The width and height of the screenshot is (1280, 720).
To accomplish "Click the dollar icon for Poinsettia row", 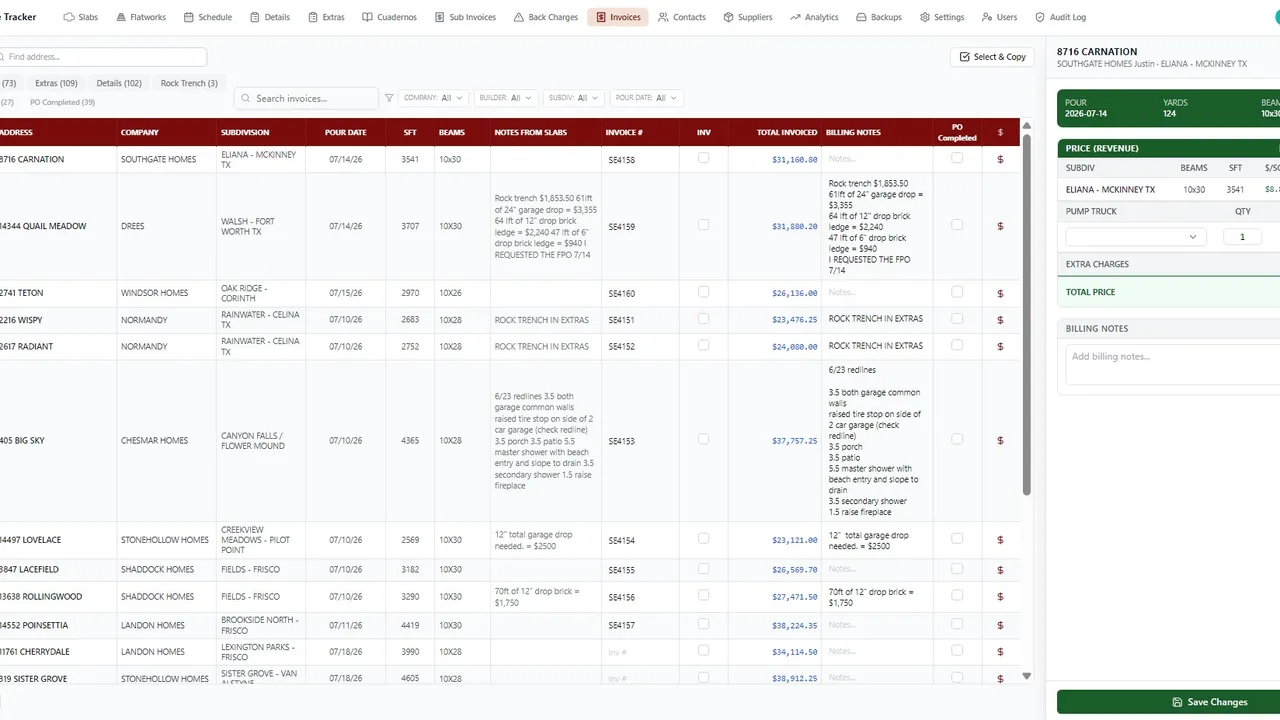I will click(x=1000, y=625).
